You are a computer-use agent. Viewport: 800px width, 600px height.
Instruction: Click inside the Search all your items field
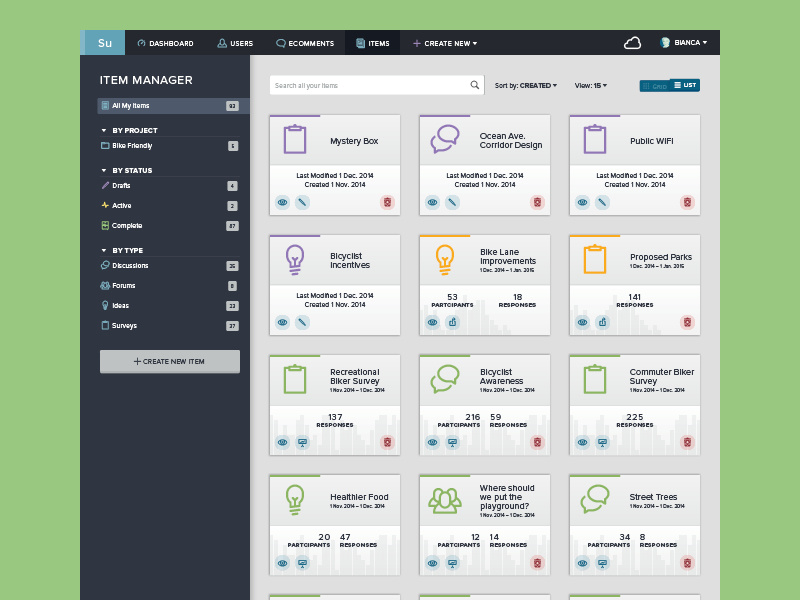pyautogui.click(x=370, y=85)
